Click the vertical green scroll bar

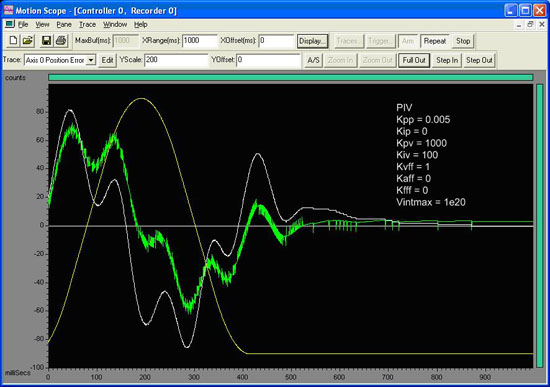539,226
